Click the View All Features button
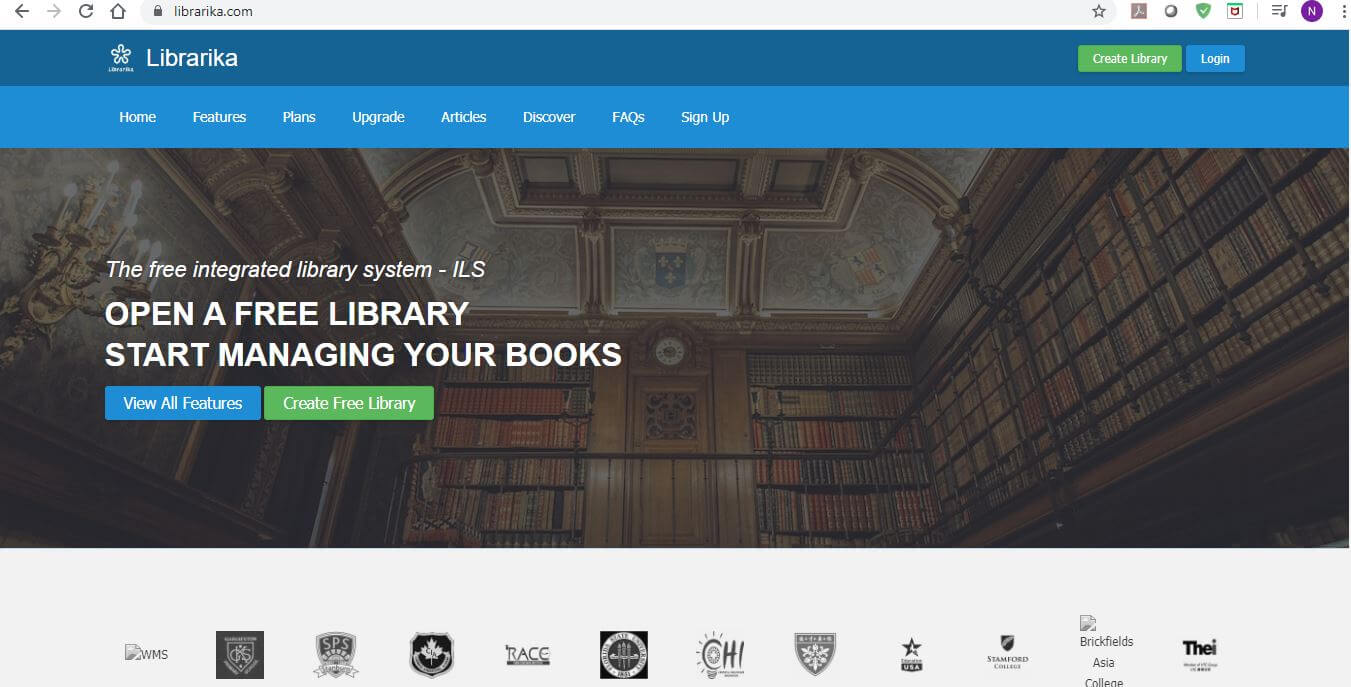The width and height of the screenshot is (1351, 687). (x=183, y=403)
